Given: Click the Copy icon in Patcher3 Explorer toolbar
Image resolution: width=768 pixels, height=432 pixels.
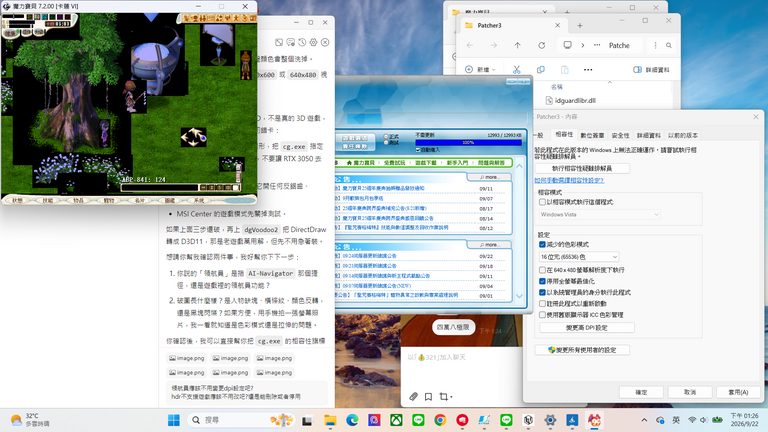Looking at the screenshot, I should [540, 70].
